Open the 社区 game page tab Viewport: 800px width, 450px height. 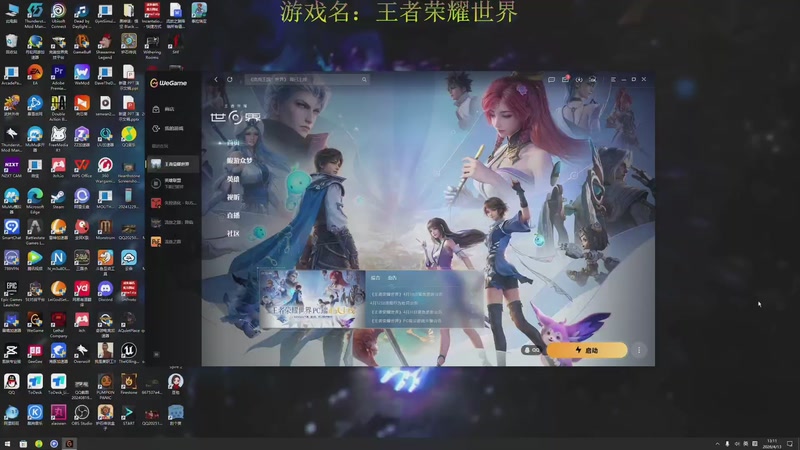coord(233,234)
